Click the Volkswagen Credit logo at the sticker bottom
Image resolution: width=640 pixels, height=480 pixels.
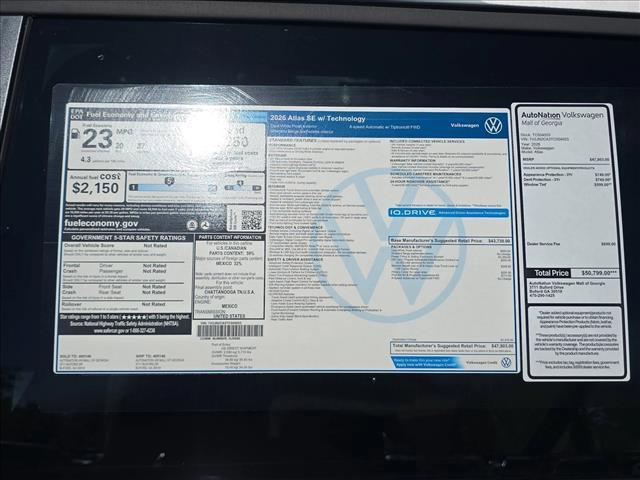pyautogui.click(x=506, y=362)
